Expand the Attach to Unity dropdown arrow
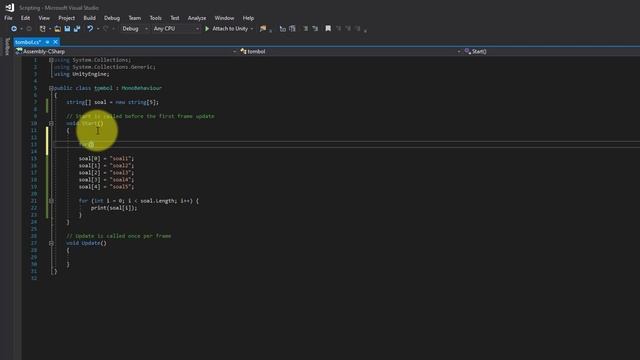This screenshot has height=360, width=640. click(252, 29)
